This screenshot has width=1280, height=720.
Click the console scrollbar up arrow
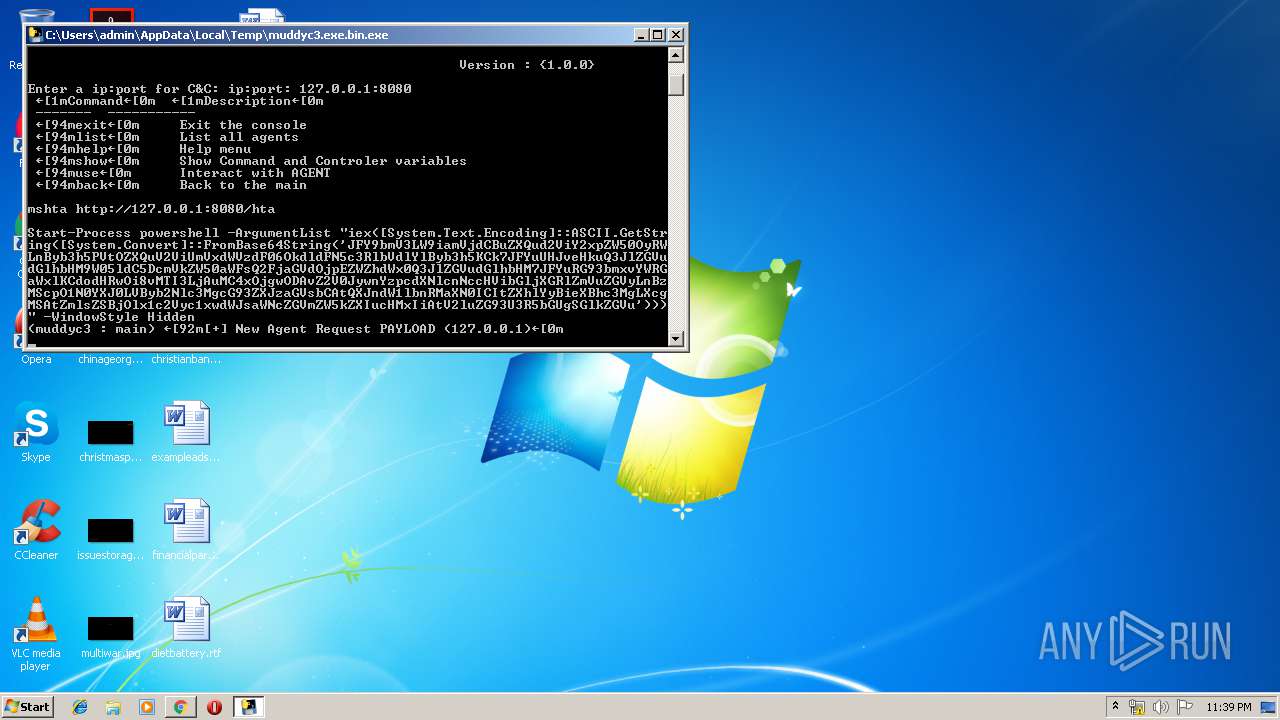[676, 56]
